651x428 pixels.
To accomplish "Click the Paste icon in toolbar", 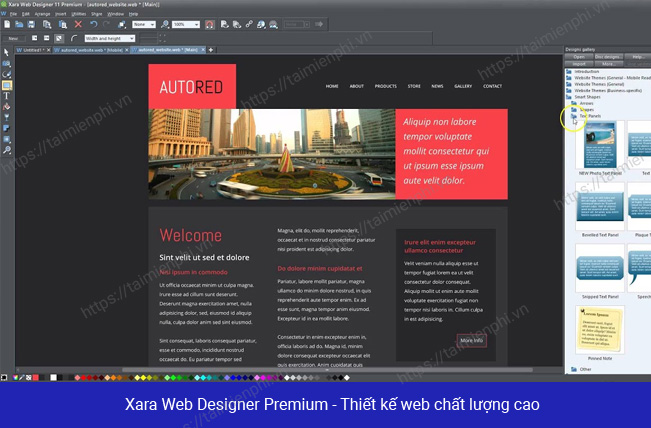I will [62, 24].
